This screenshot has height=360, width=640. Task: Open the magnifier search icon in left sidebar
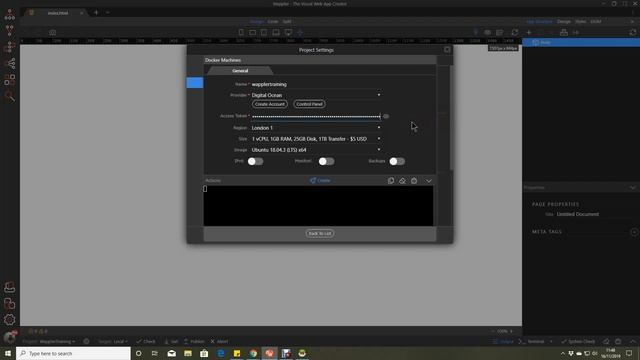[9, 96]
